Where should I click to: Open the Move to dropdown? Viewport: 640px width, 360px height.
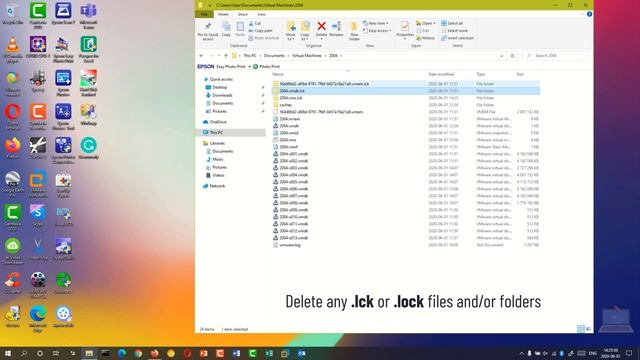(291, 31)
